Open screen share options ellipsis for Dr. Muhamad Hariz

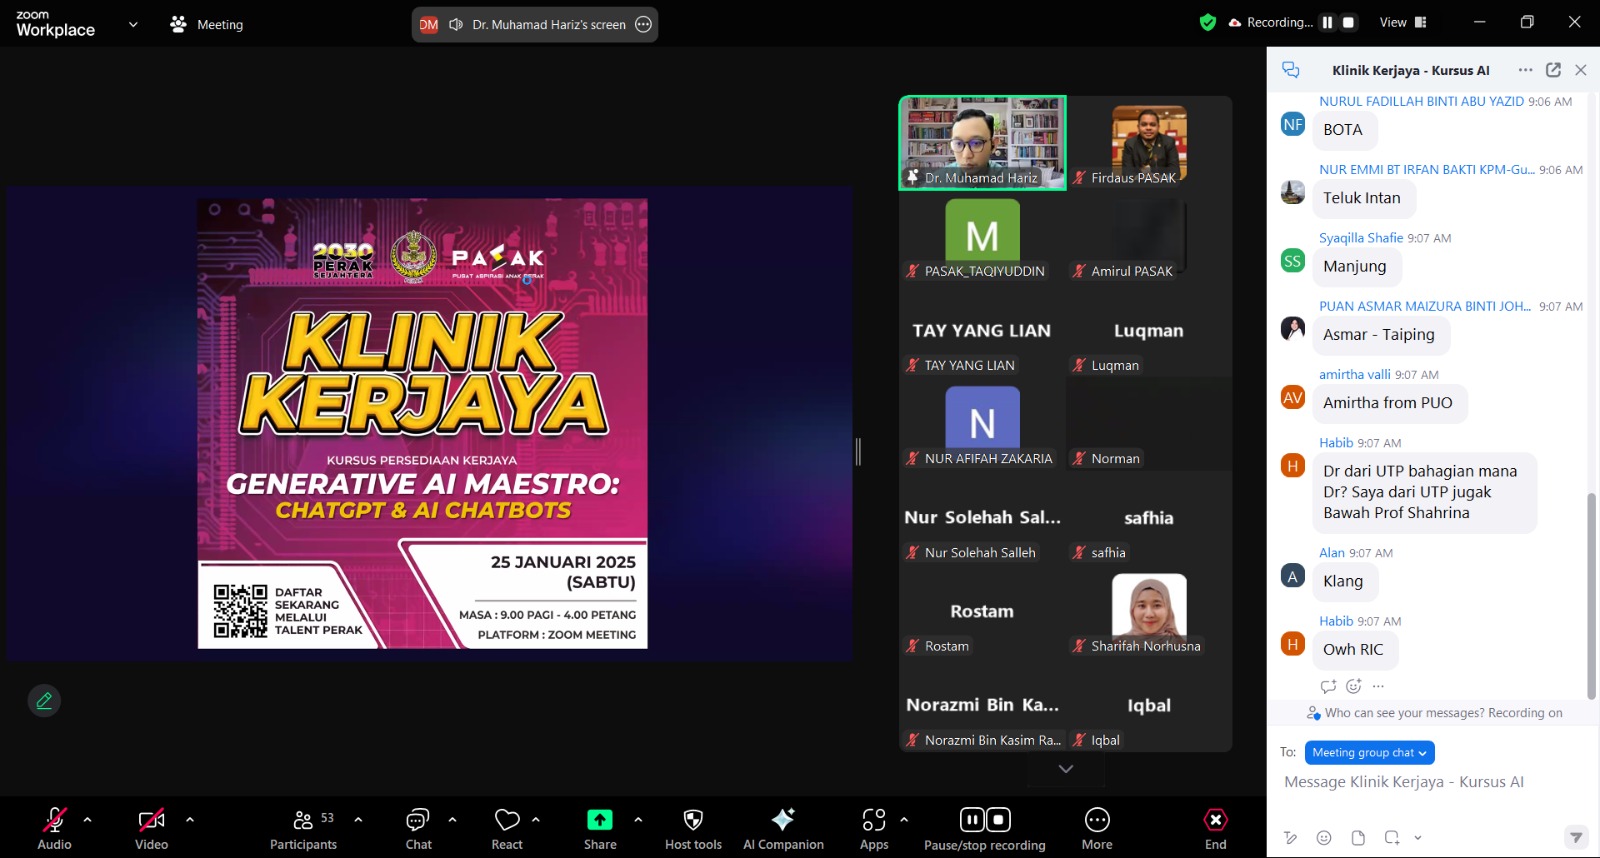point(644,24)
